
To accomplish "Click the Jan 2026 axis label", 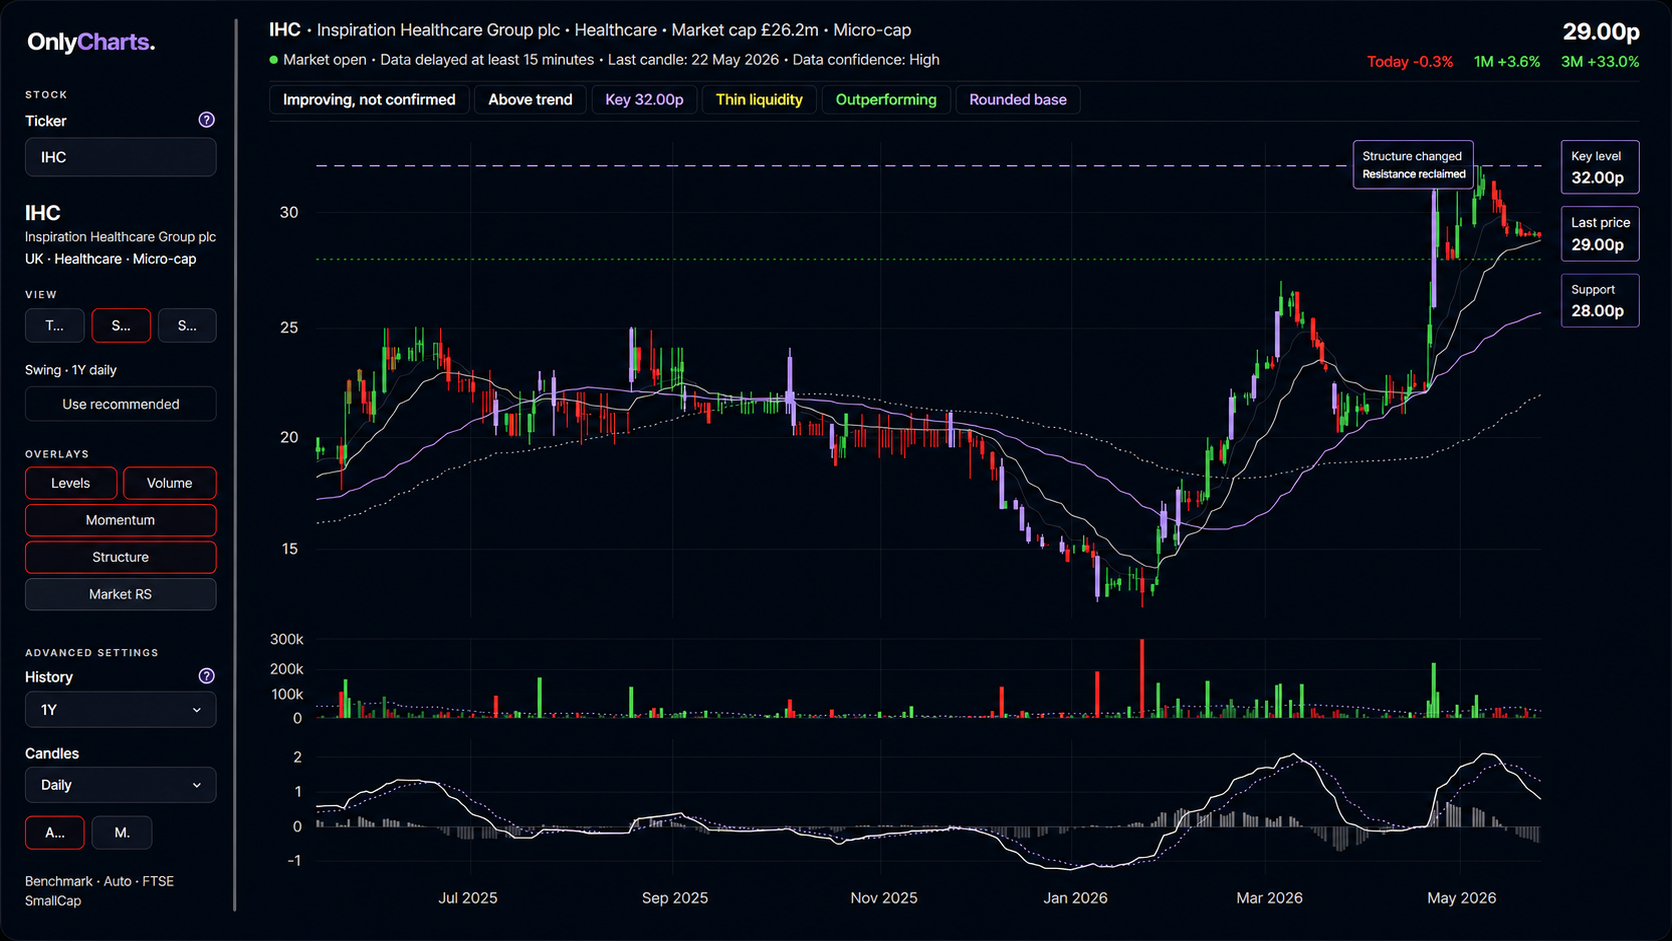I will point(1075,898).
